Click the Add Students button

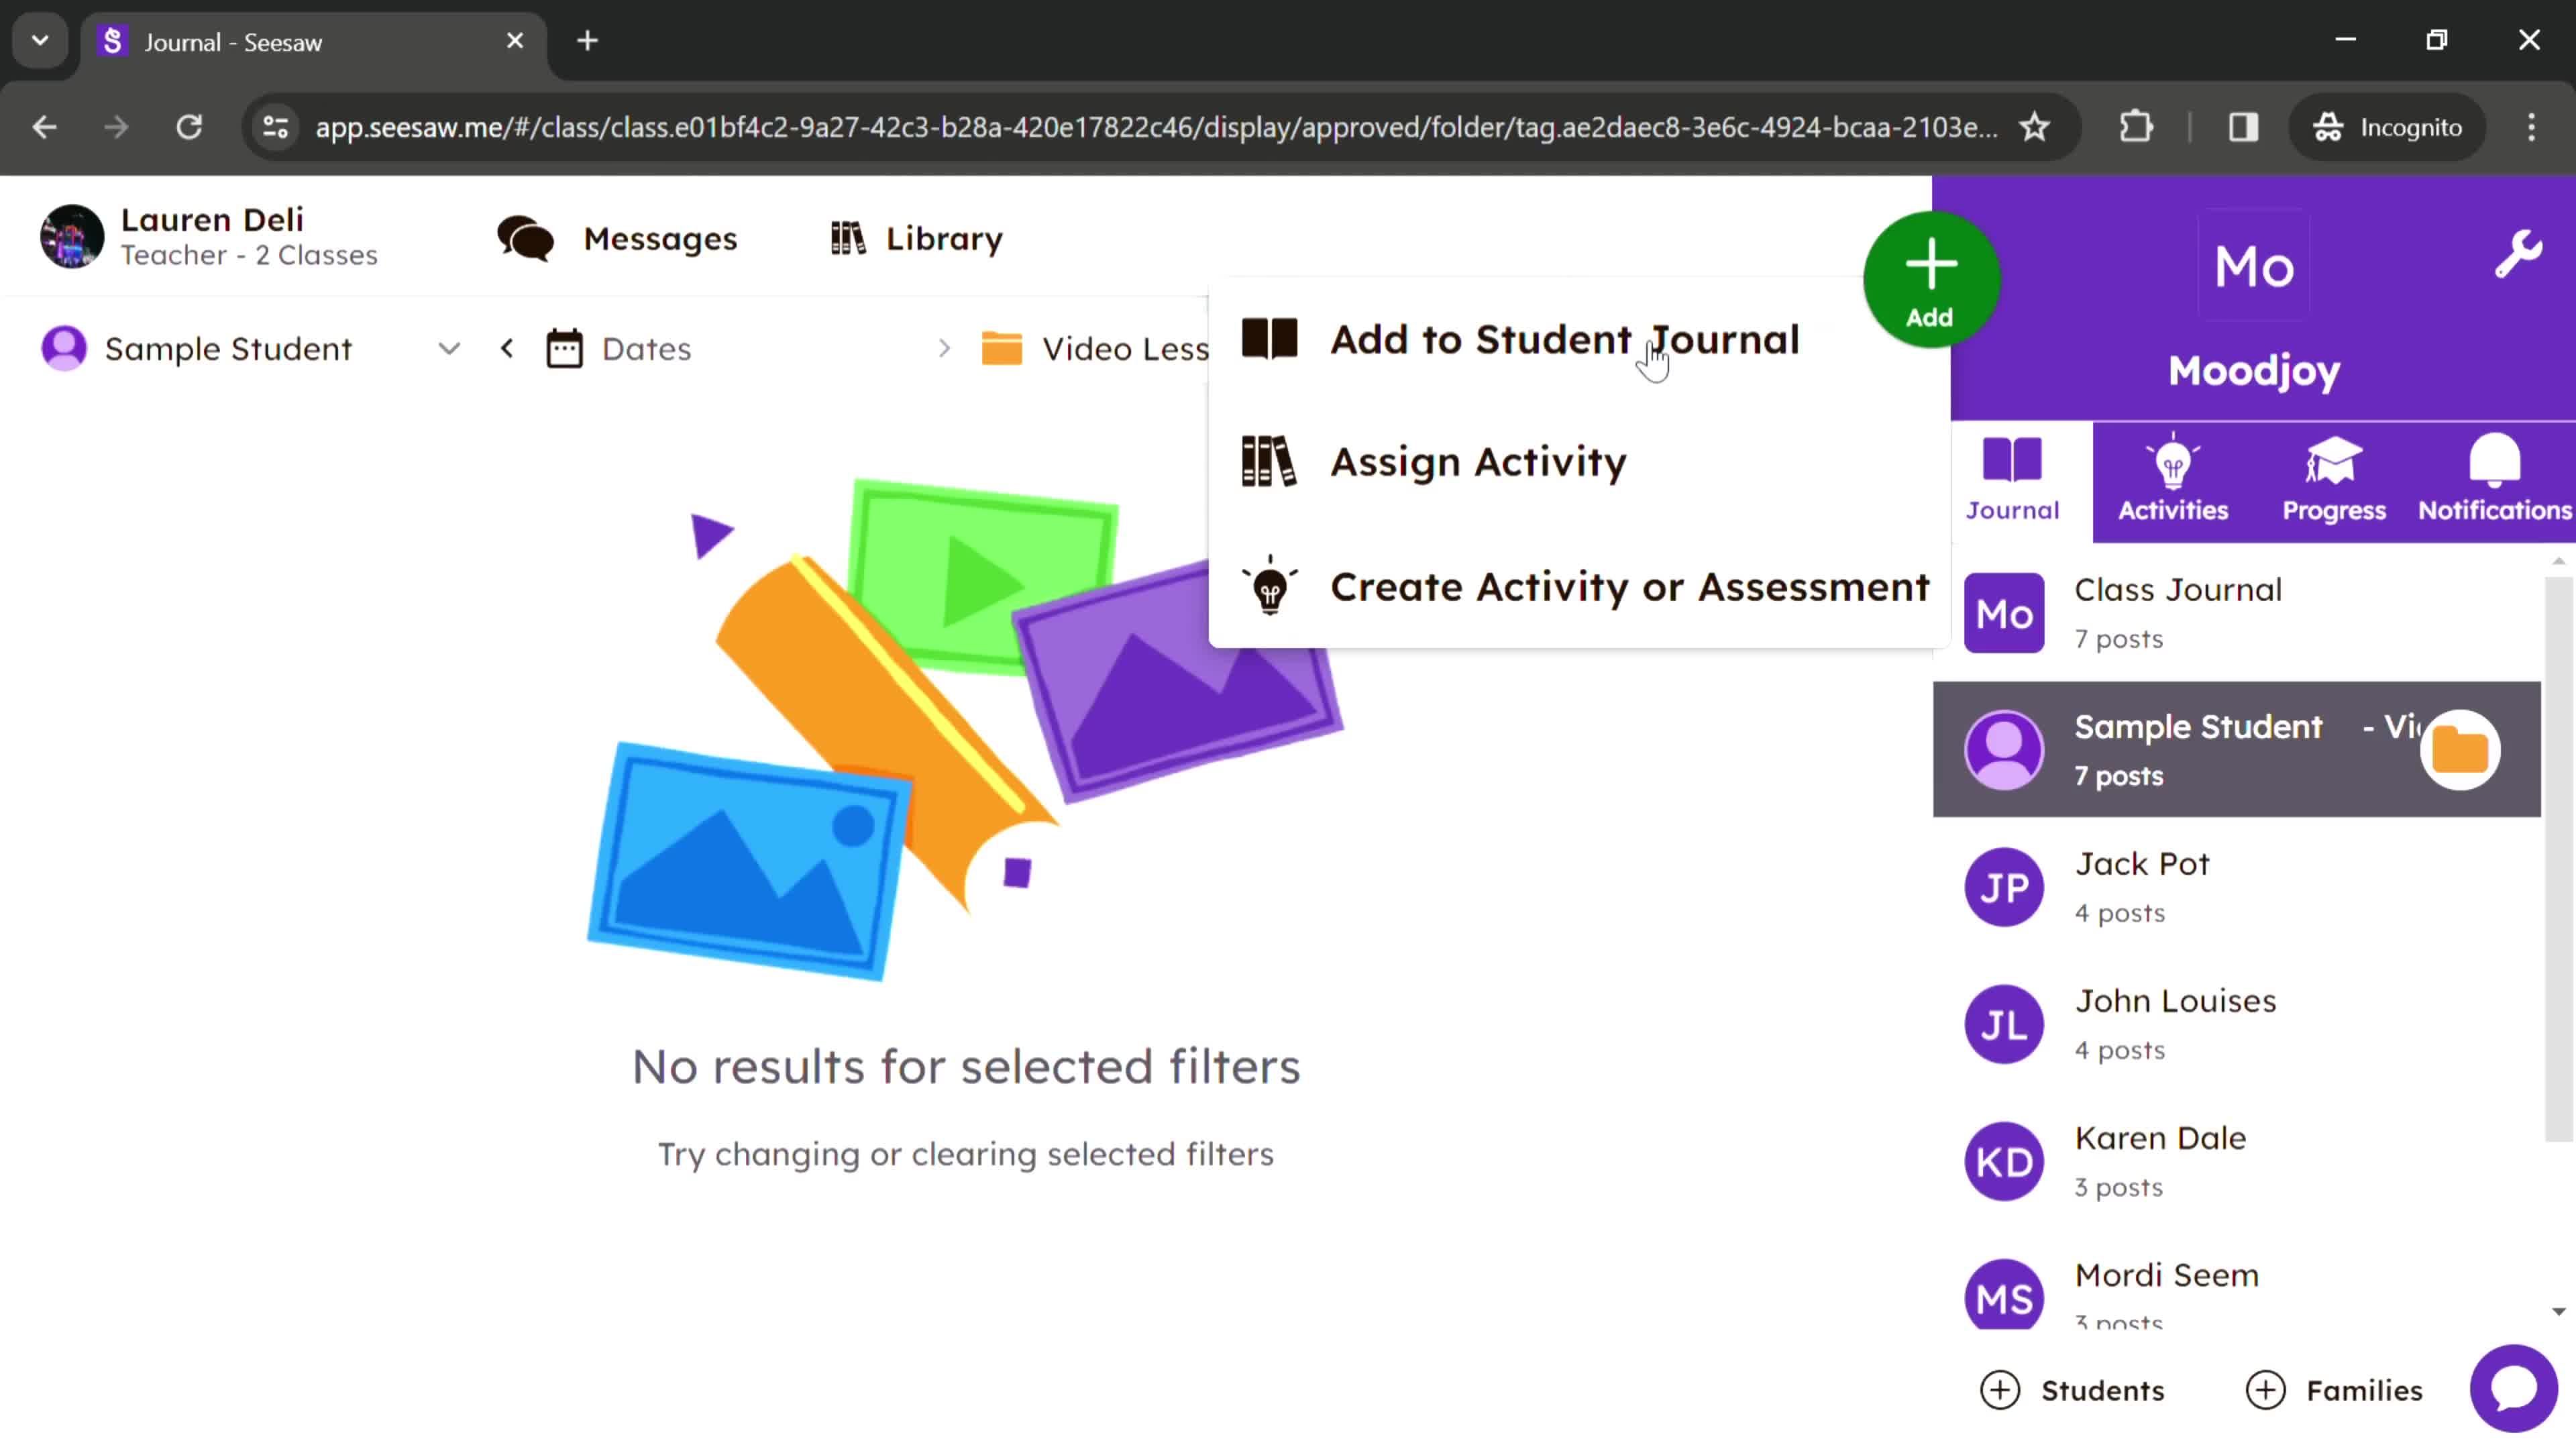tap(2070, 1389)
